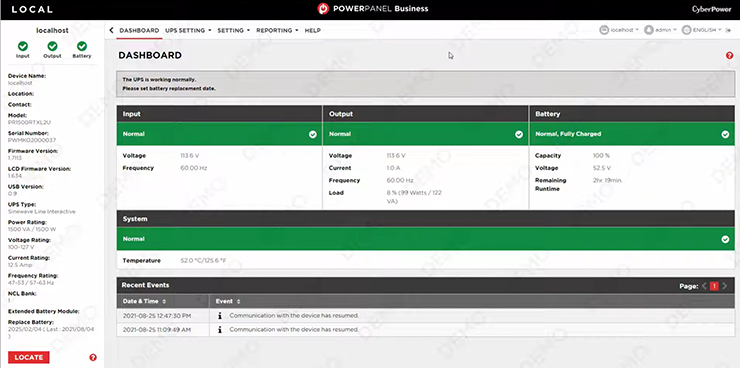The width and height of the screenshot is (740, 368).
Task: Click model value PR1500RTXL2U
Action: [x=29, y=122]
